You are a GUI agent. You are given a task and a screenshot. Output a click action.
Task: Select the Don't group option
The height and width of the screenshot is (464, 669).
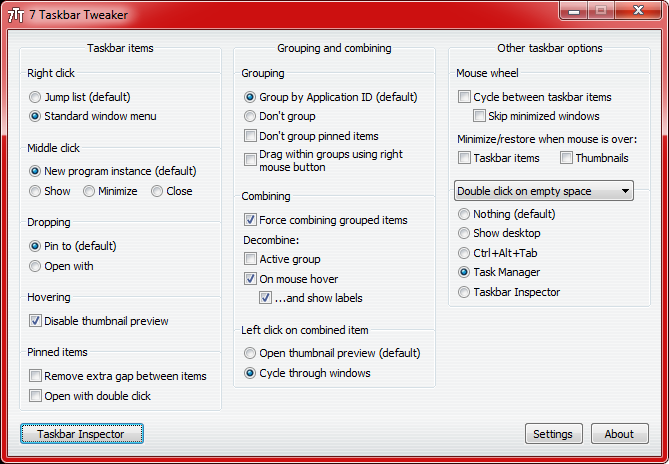coord(250,117)
